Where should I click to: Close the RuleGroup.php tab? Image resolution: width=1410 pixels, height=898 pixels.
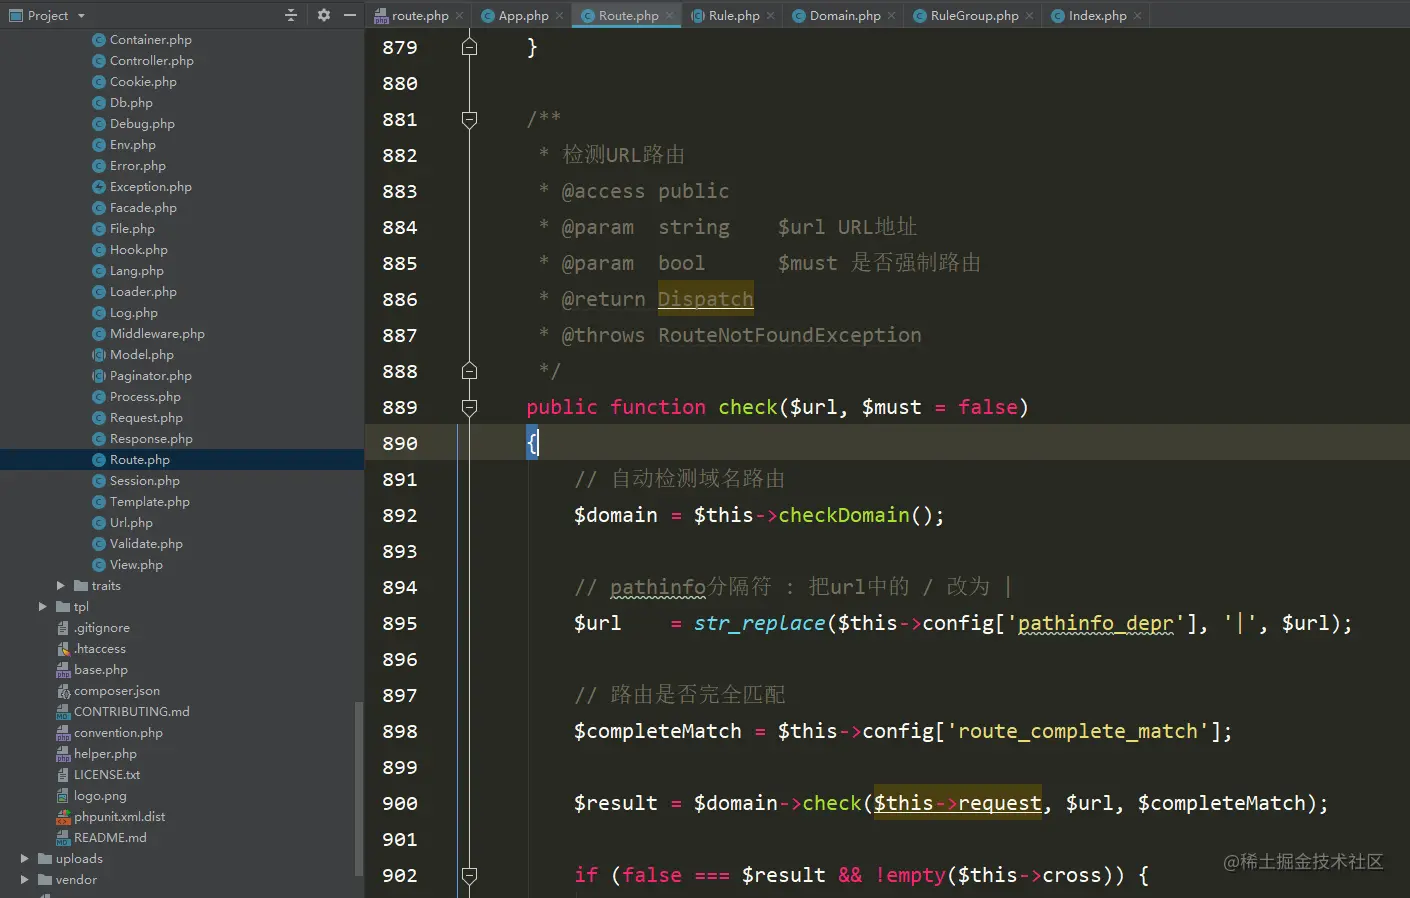(1030, 16)
